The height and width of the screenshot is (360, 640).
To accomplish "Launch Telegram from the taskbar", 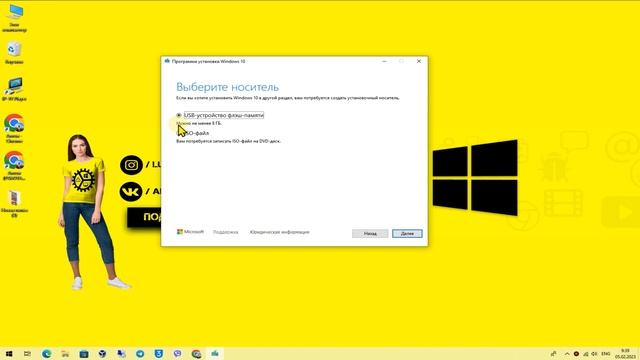I will (140, 354).
